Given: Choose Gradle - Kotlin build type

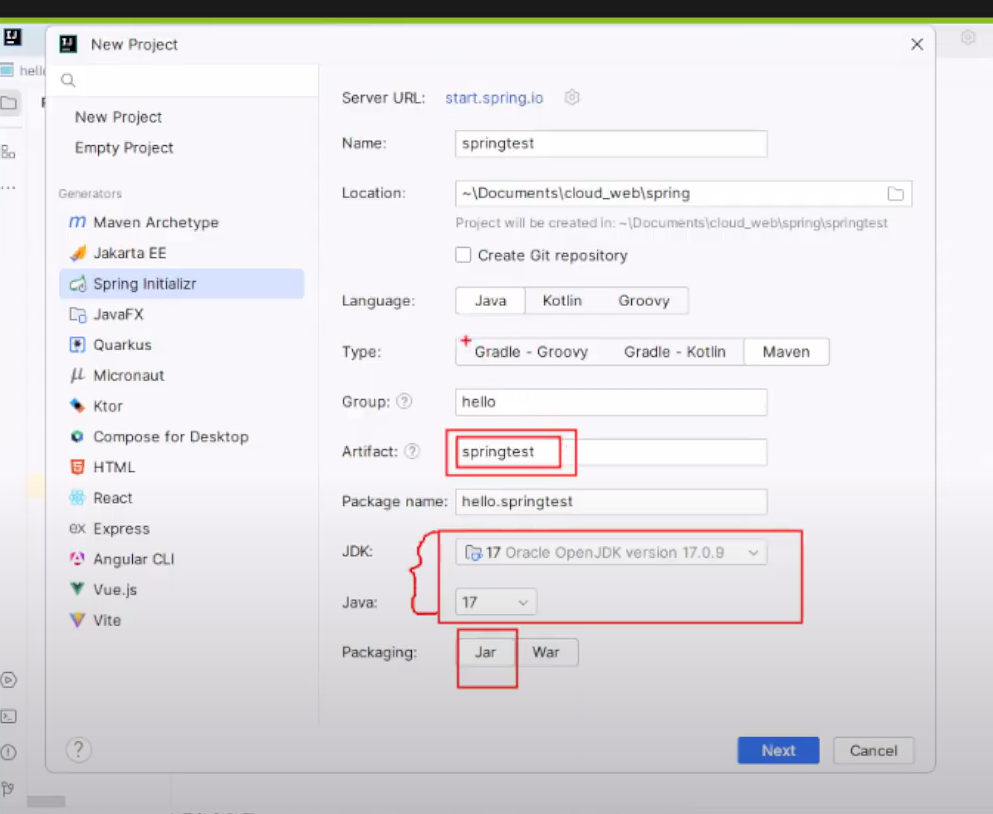Looking at the screenshot, I should [674, 352].
